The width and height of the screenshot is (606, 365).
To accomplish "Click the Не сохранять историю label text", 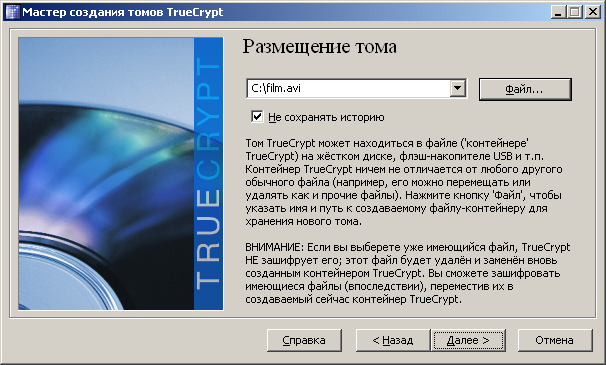I will (326, 117).
